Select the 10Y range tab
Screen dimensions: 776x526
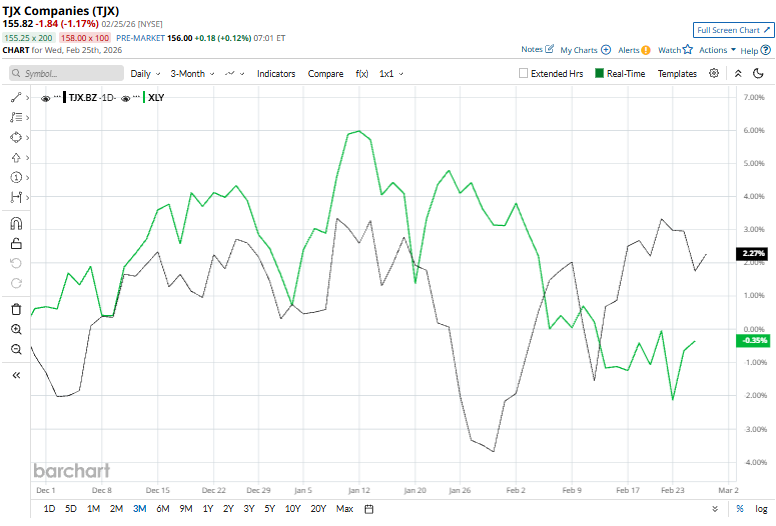[x=292, y=509]
